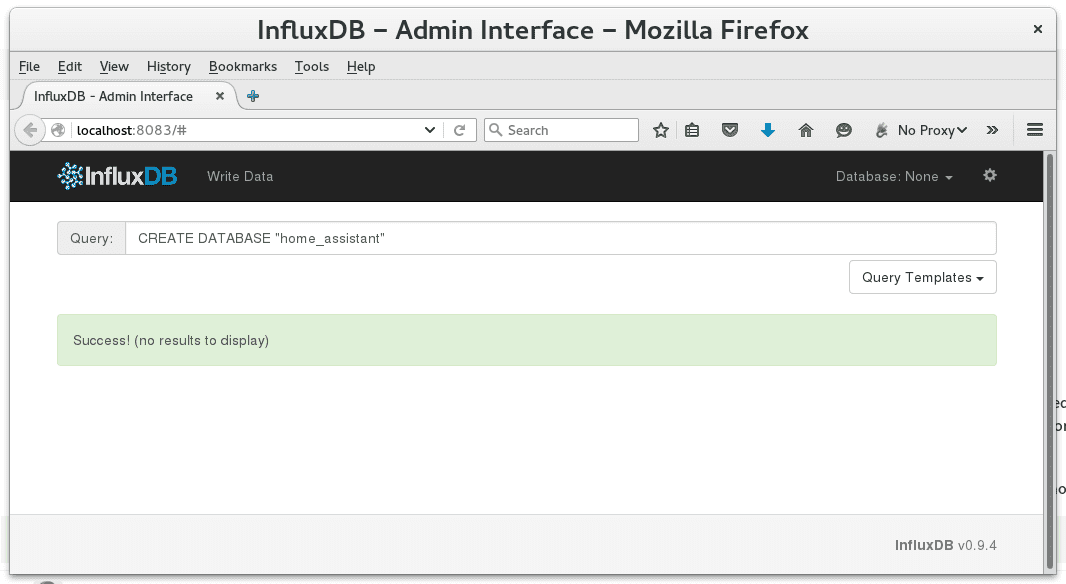Show bookmarks list icon in toolbar
The width and height of the screenshot is (1066, 584).
pyautogui.click(x=692, y=130)
